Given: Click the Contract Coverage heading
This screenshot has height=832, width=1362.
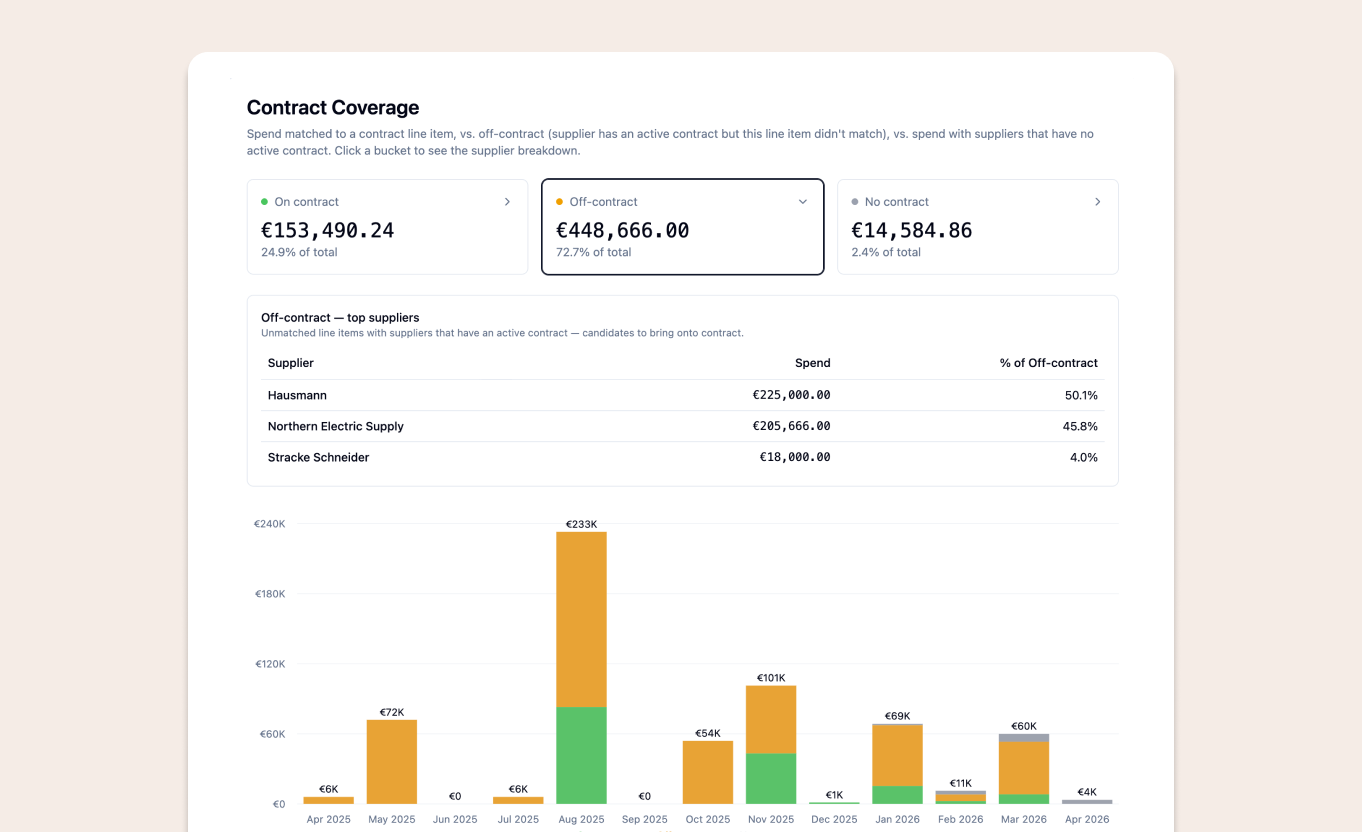Looking at the screenshot, I should click(x=333, y=107).
